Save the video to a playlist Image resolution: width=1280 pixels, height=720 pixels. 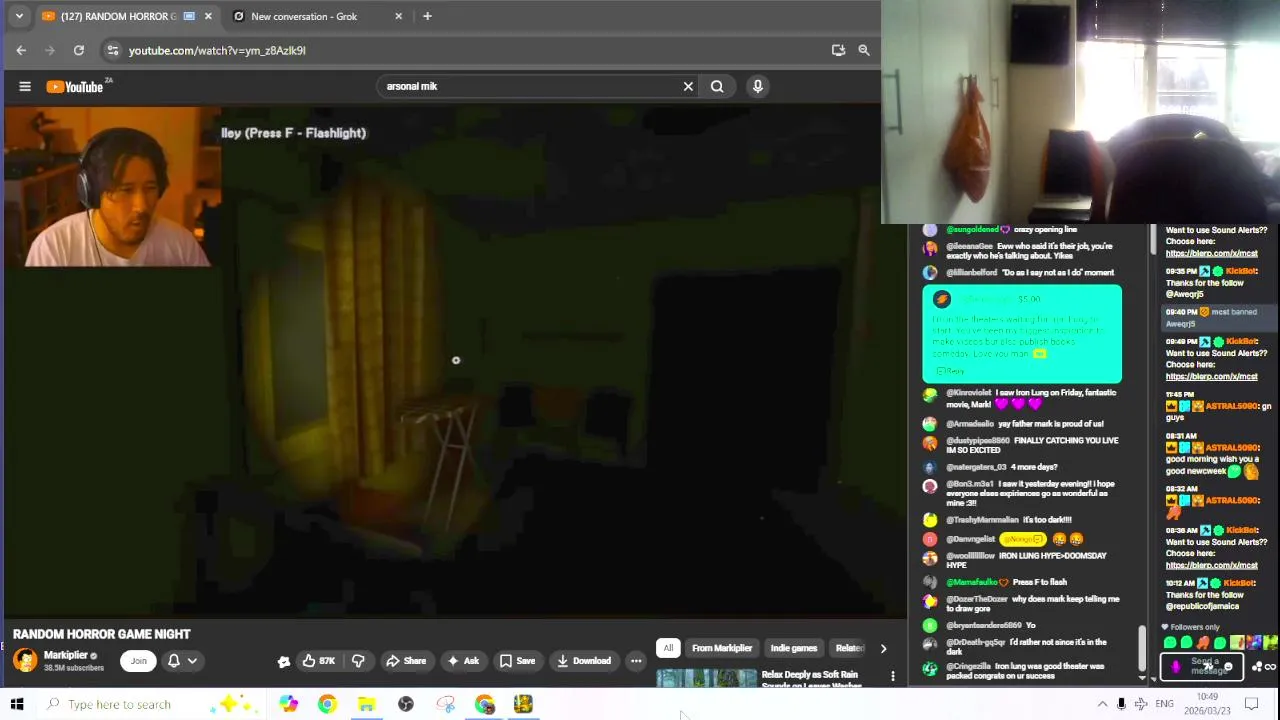[517, 660]
